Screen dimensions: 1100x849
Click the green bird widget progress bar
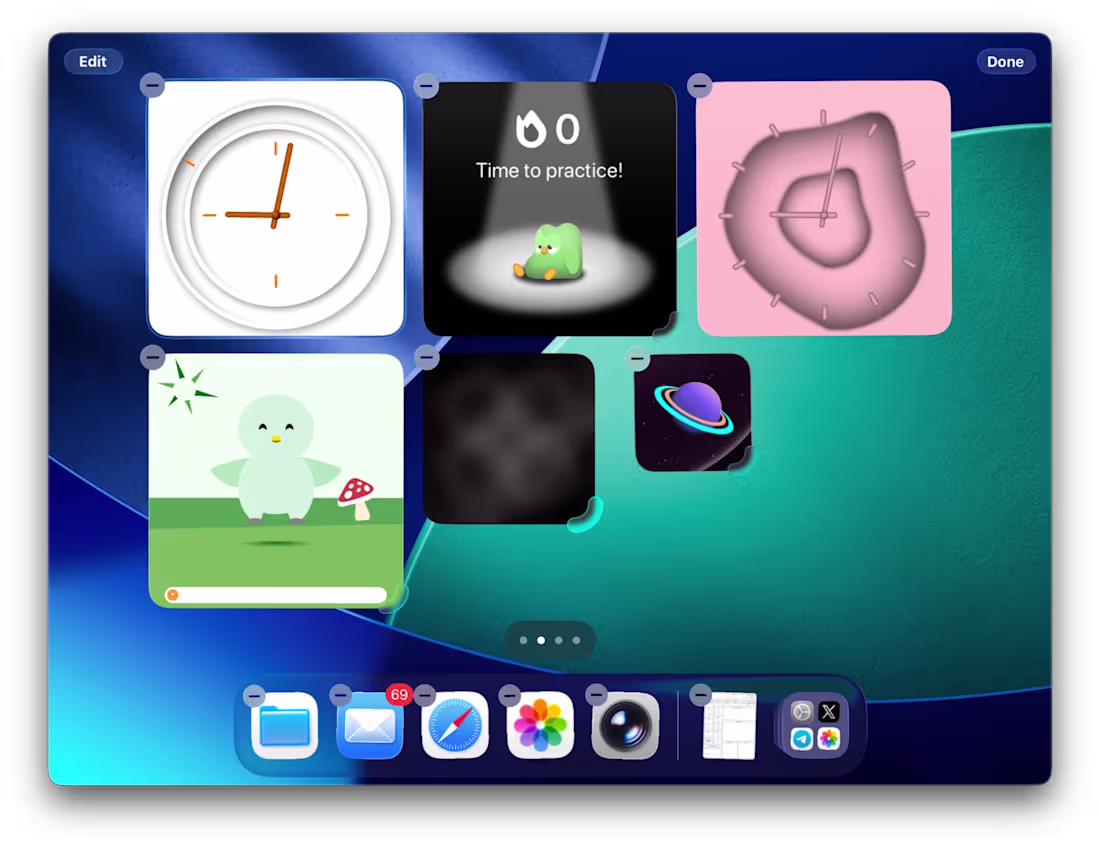[x=276, y=595]
